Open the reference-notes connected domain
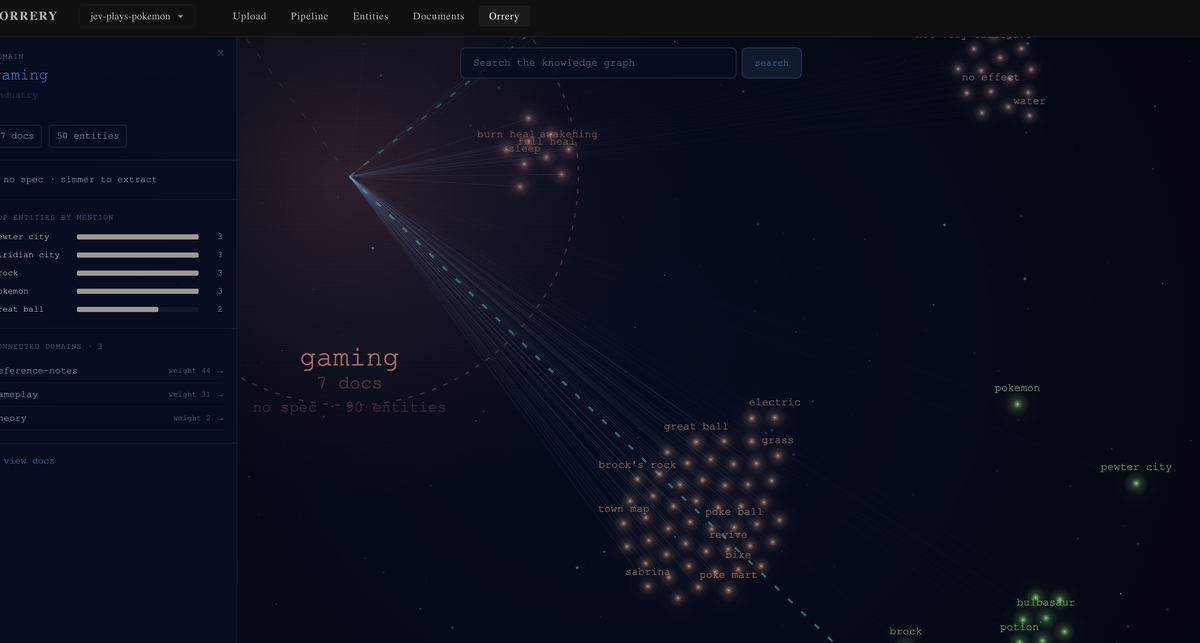The width and height of the screenshot is (1200, 643). [112, 371]
